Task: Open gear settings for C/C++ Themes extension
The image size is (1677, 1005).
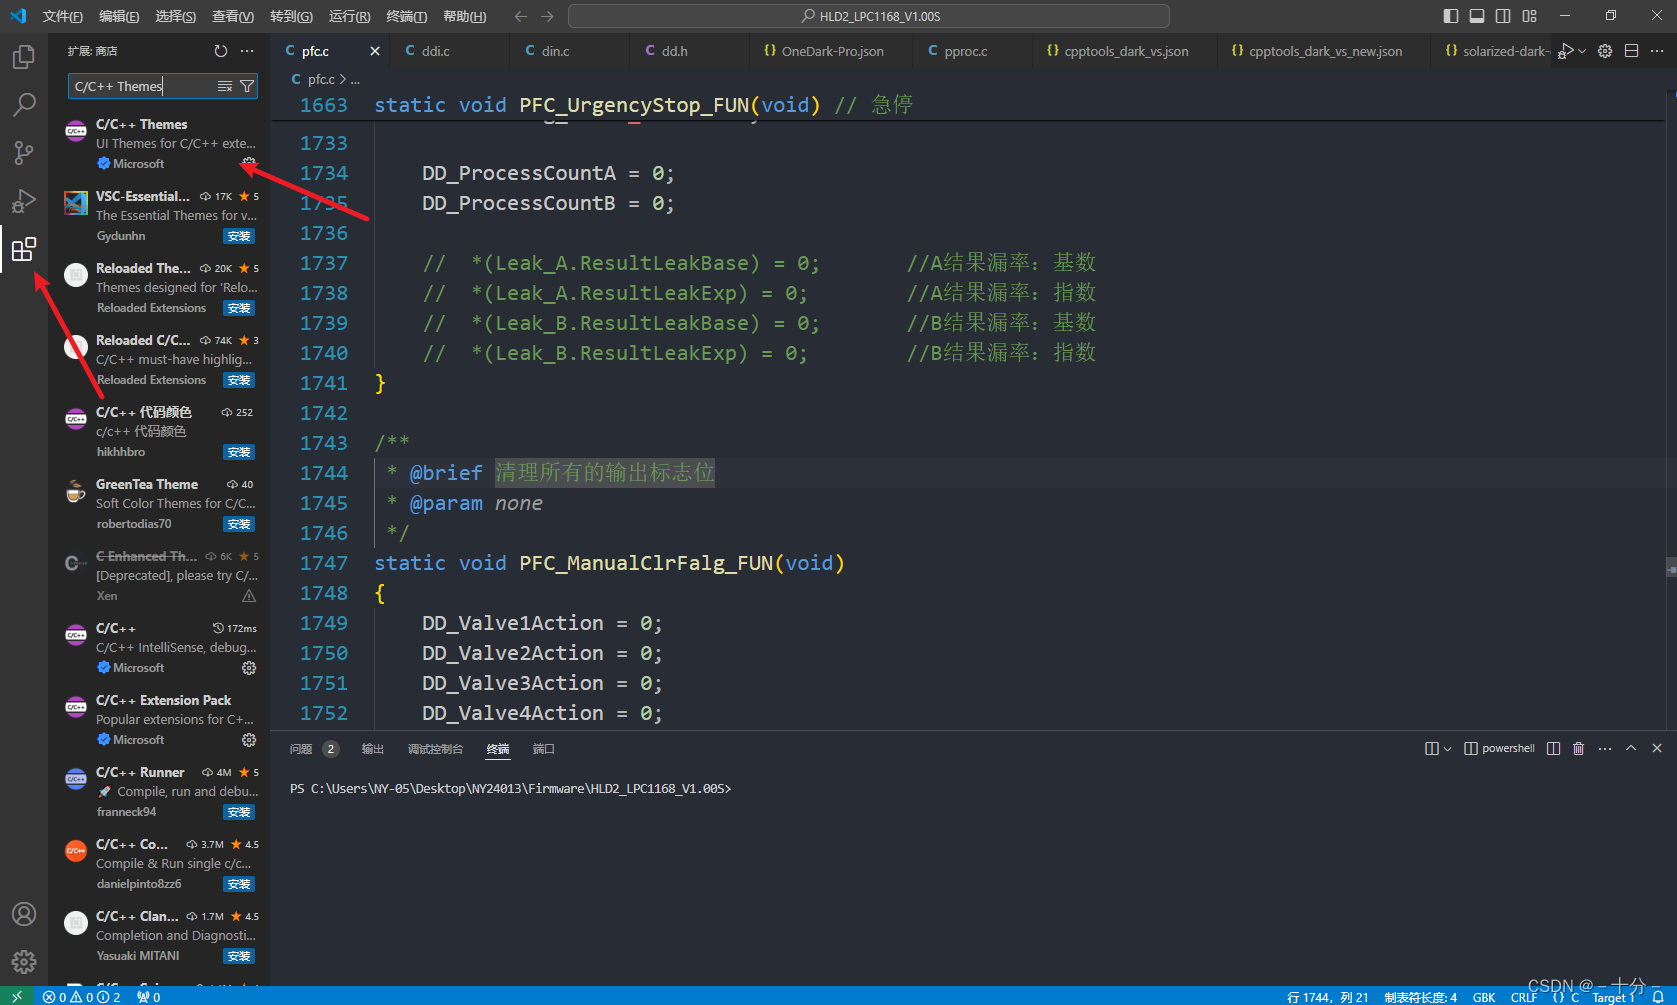Action: pos(249,163)
